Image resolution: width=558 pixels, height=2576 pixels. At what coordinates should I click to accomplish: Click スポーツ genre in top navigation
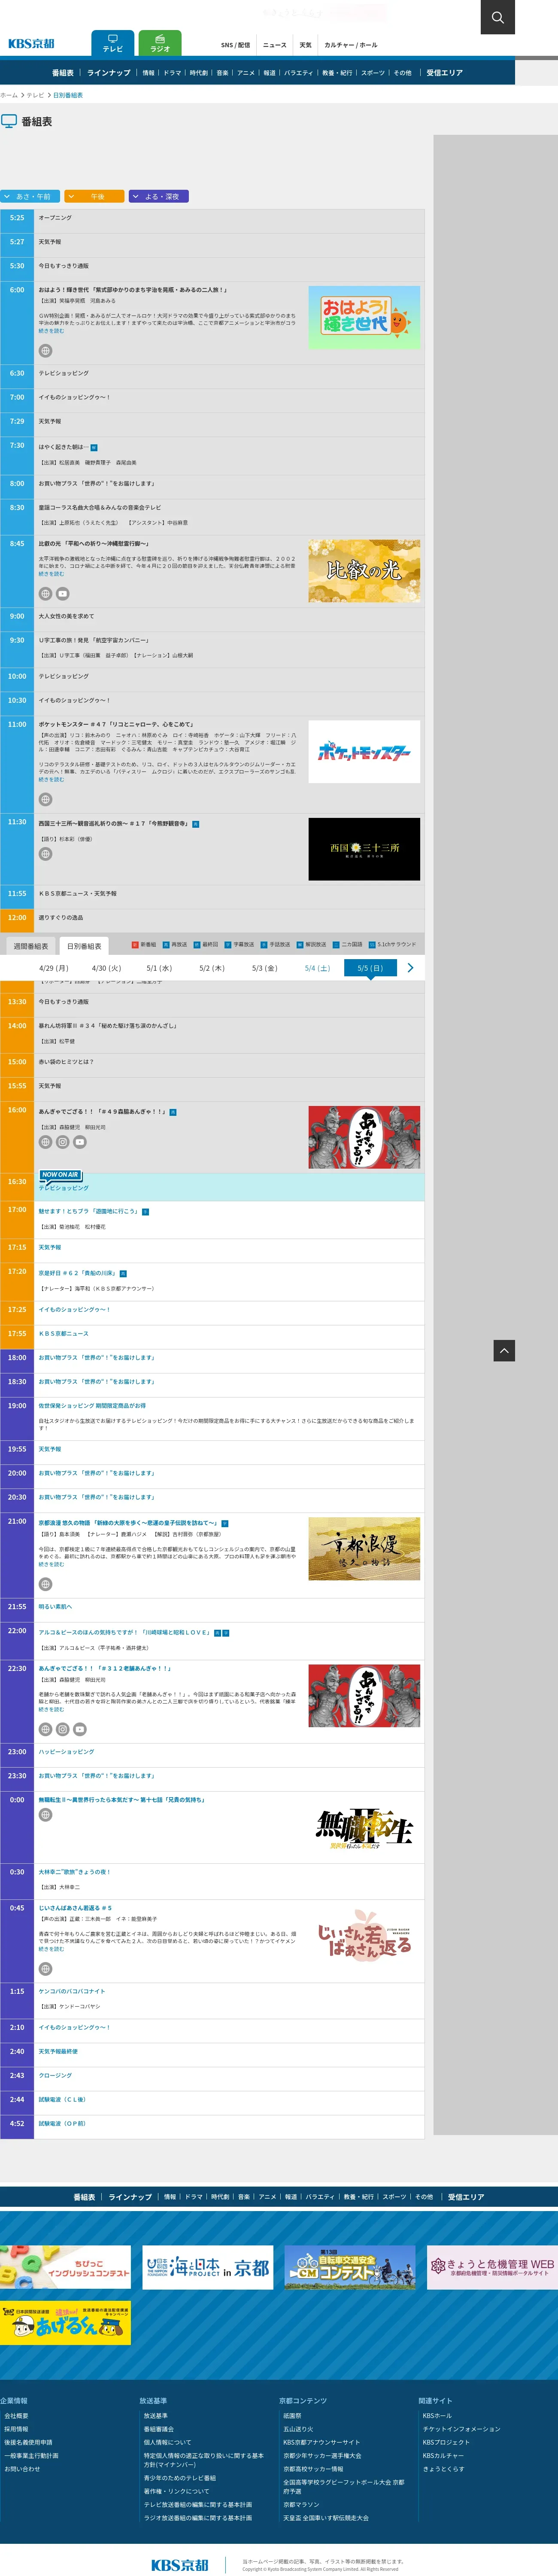tap(373, 73)
